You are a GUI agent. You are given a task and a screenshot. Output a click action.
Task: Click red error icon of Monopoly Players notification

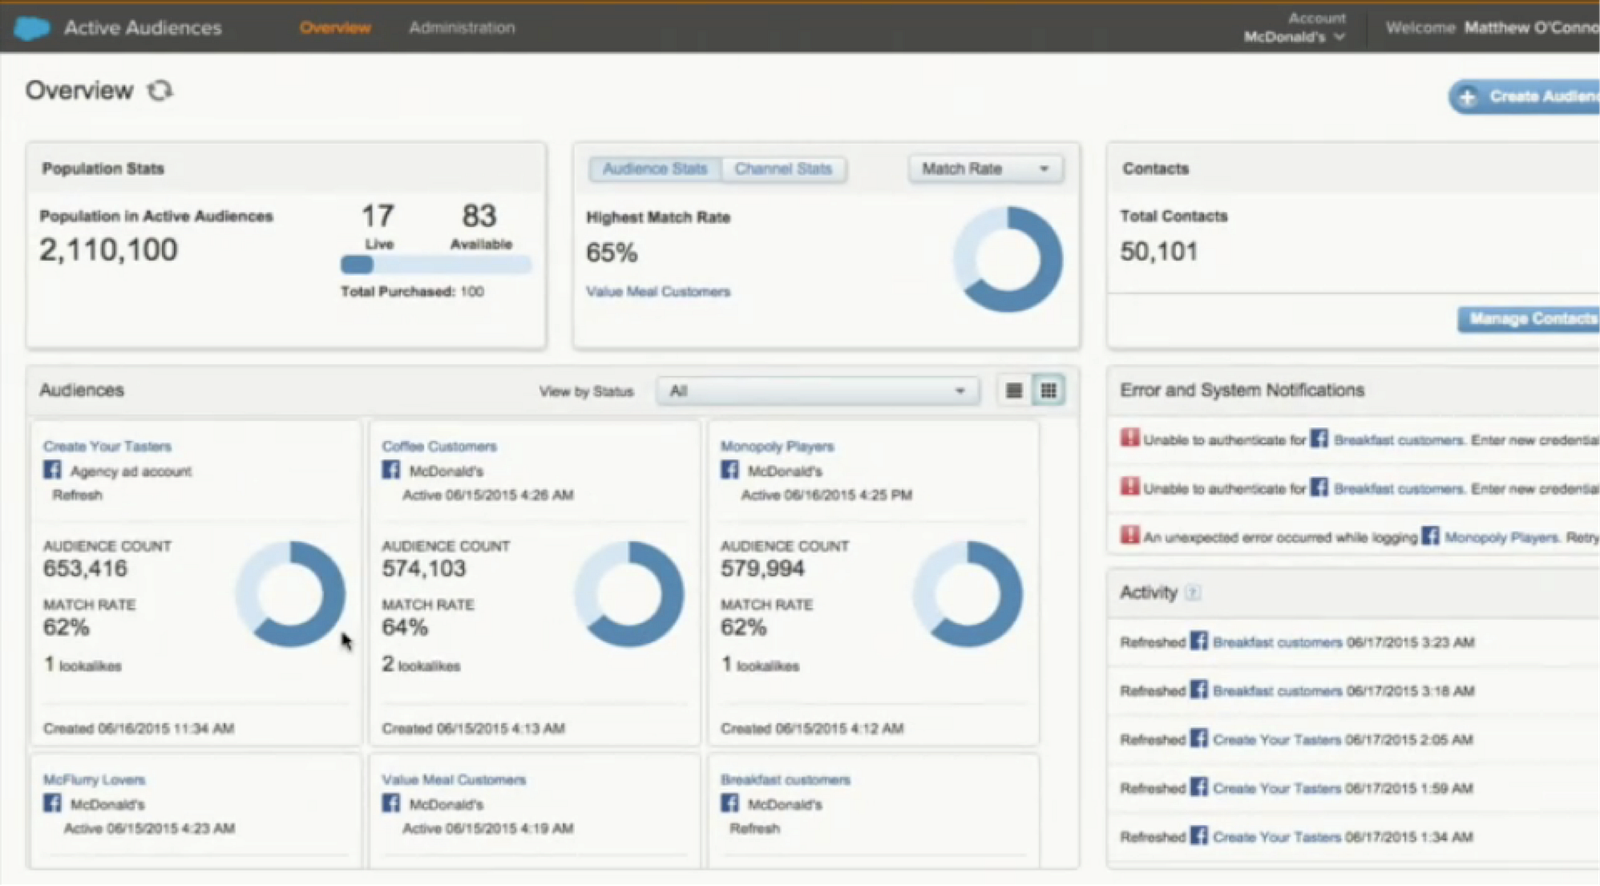click(x=1130, y=536)
